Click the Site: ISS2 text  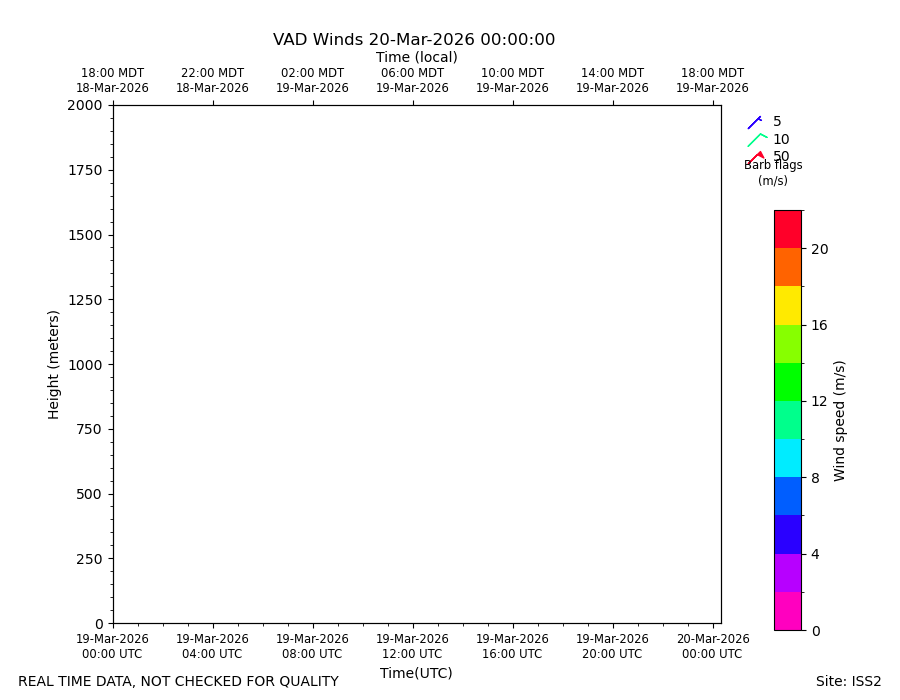coord(848,681)
